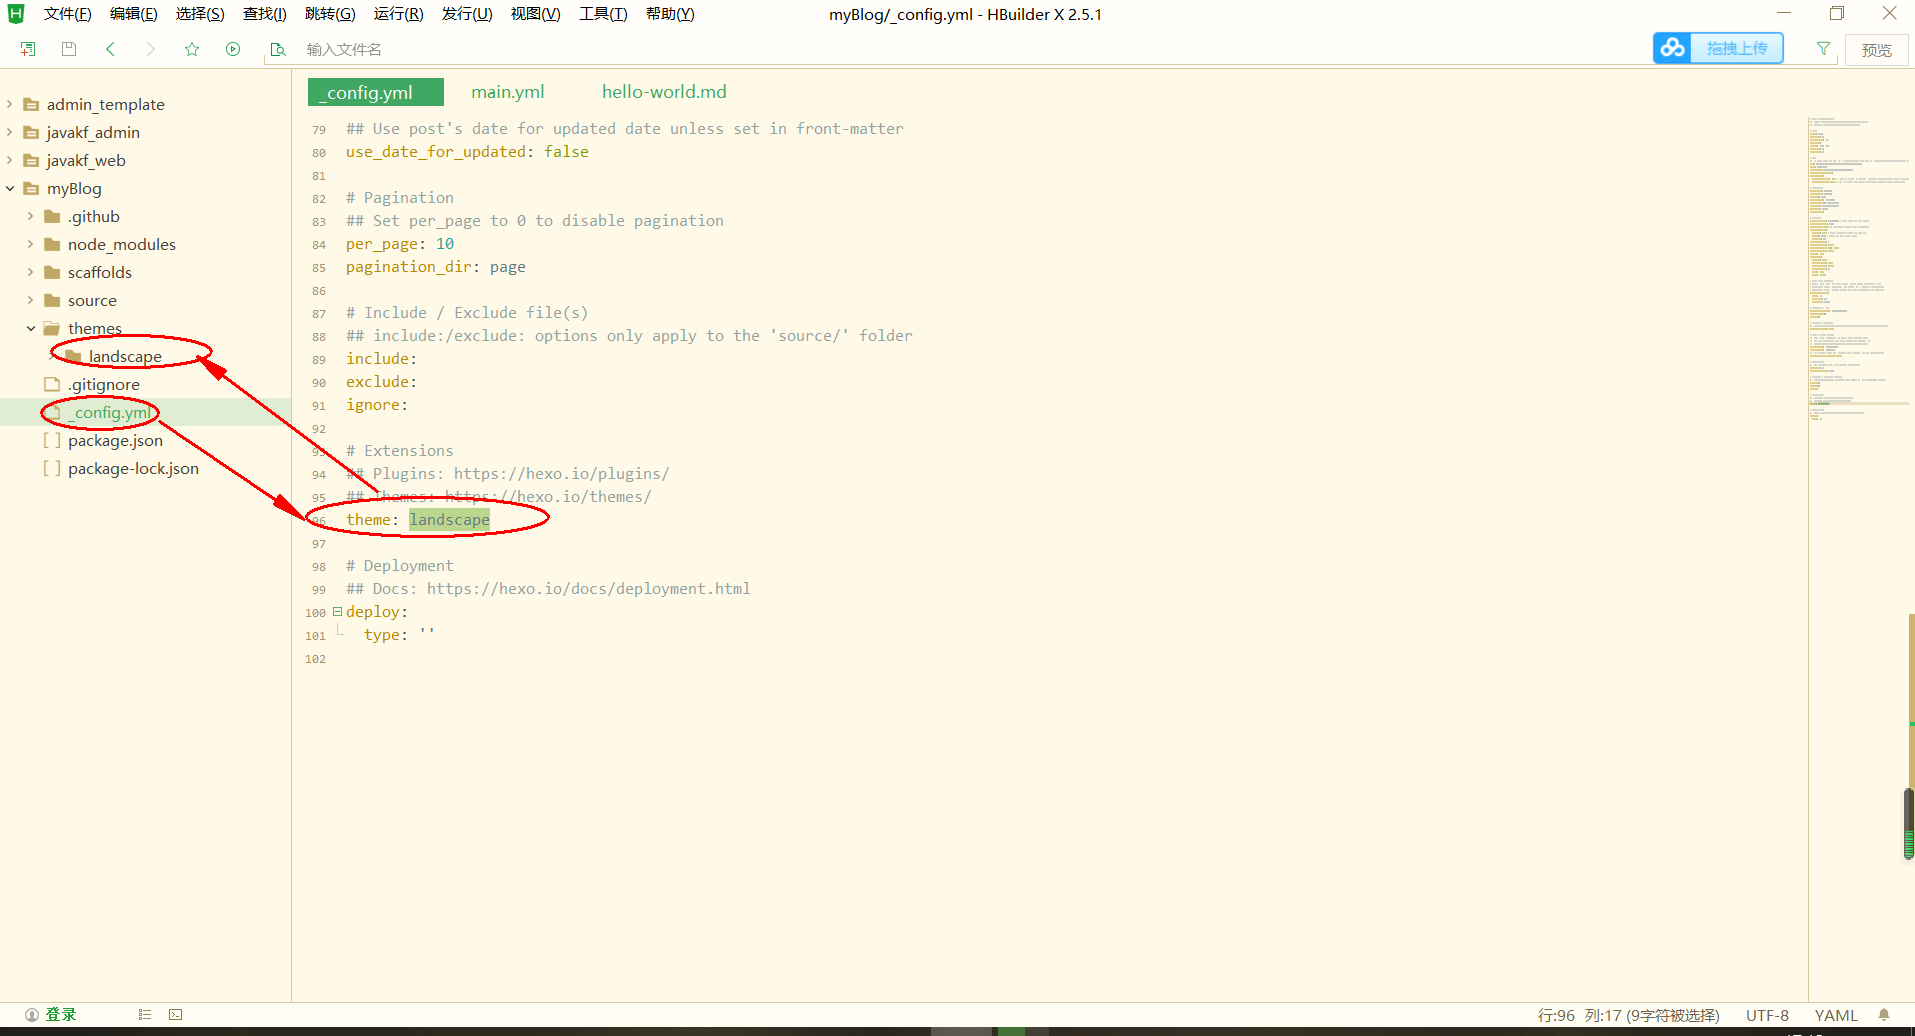Go forward with the right arrow icon
1915x1036 pixels.
click(x=151, y=49)
